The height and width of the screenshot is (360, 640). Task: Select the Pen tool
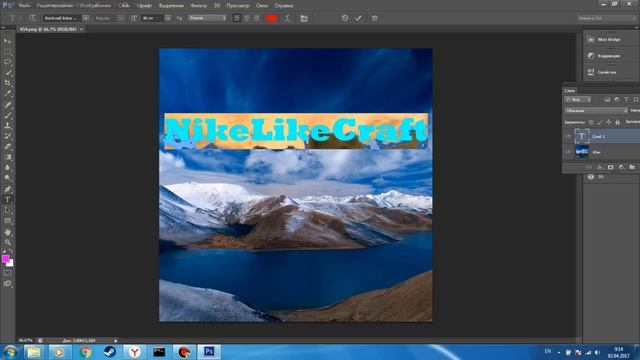click(x=7, y=189)
